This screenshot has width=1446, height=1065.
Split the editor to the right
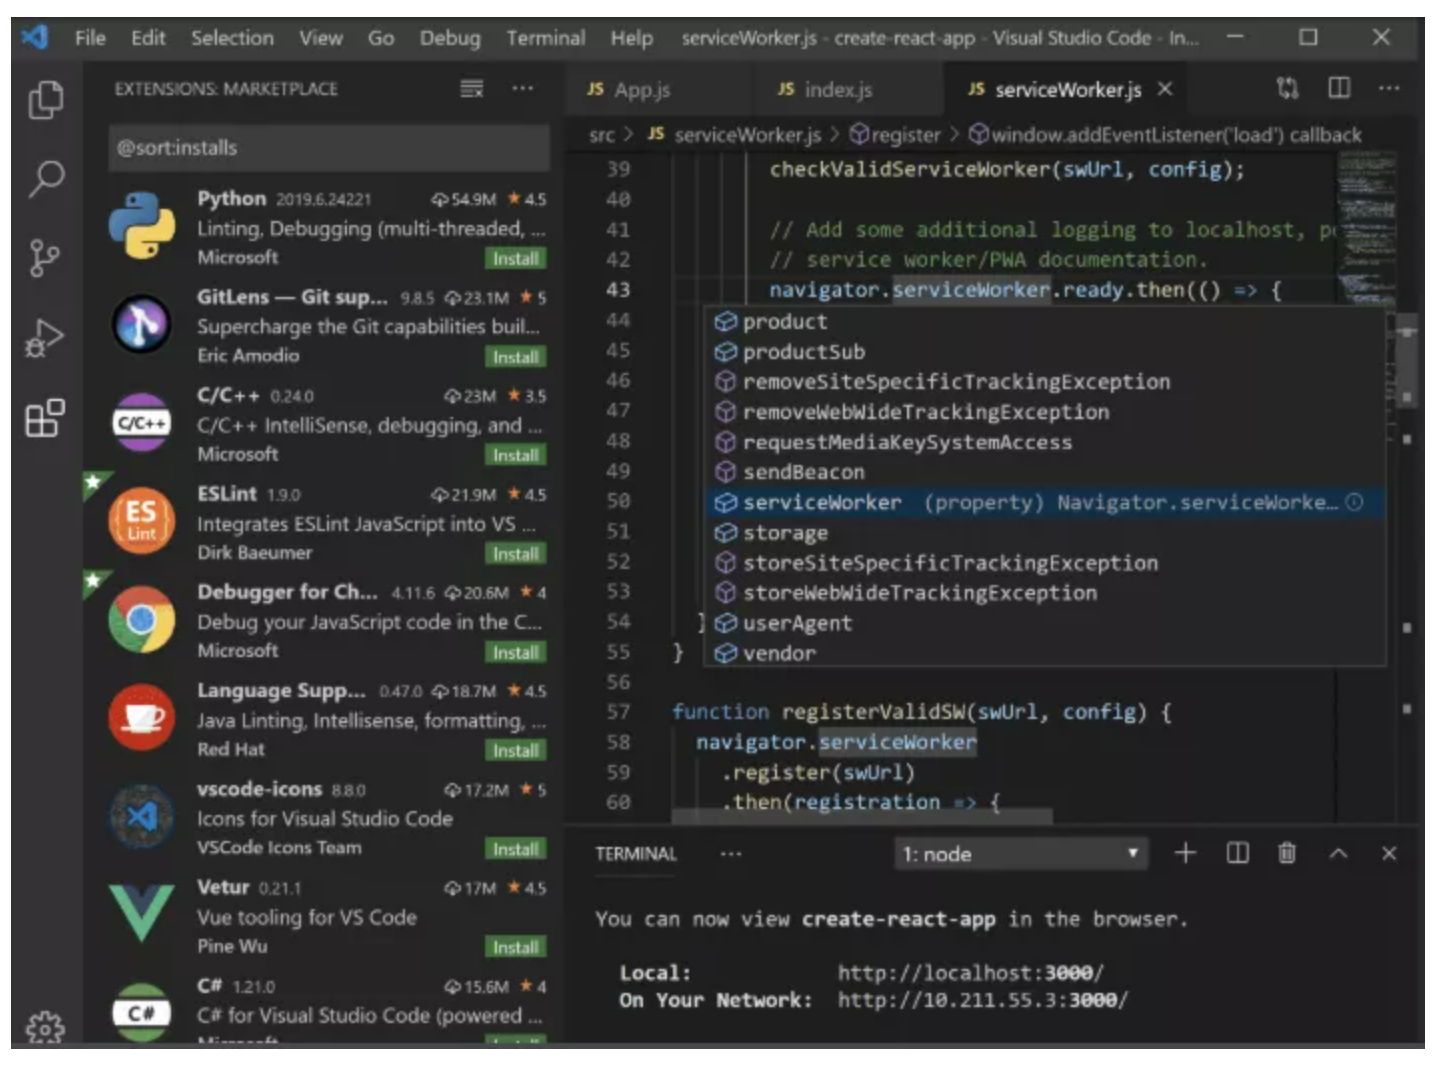coord(1339,88)
